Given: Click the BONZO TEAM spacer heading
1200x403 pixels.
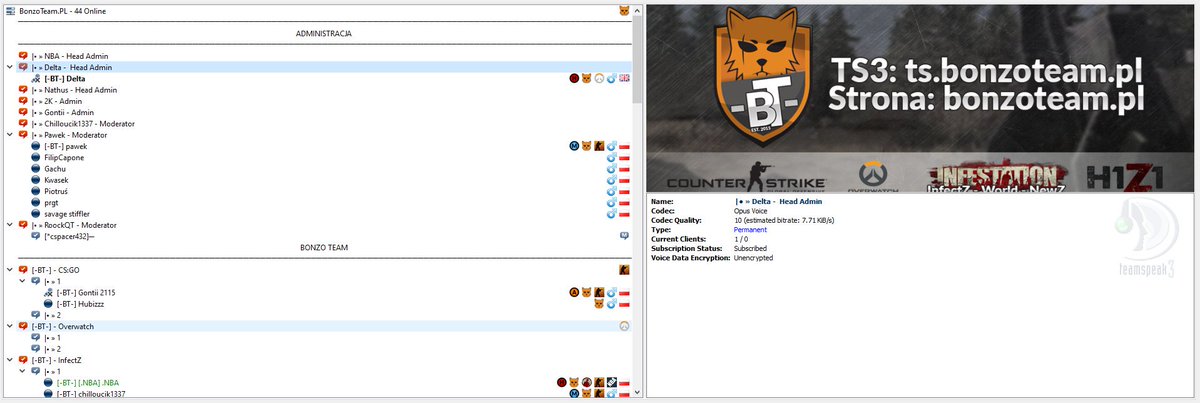Looking at the screenshot, I should (323, 247).
